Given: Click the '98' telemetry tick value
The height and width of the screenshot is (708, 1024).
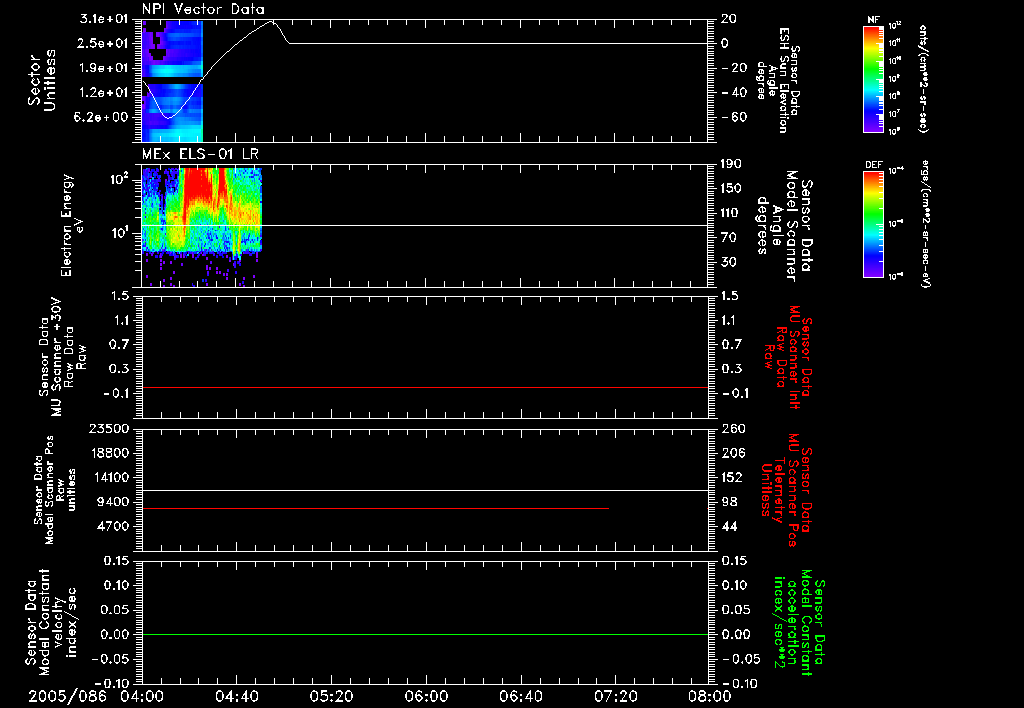Looking at the screenshot, I should tap(729, 502).
